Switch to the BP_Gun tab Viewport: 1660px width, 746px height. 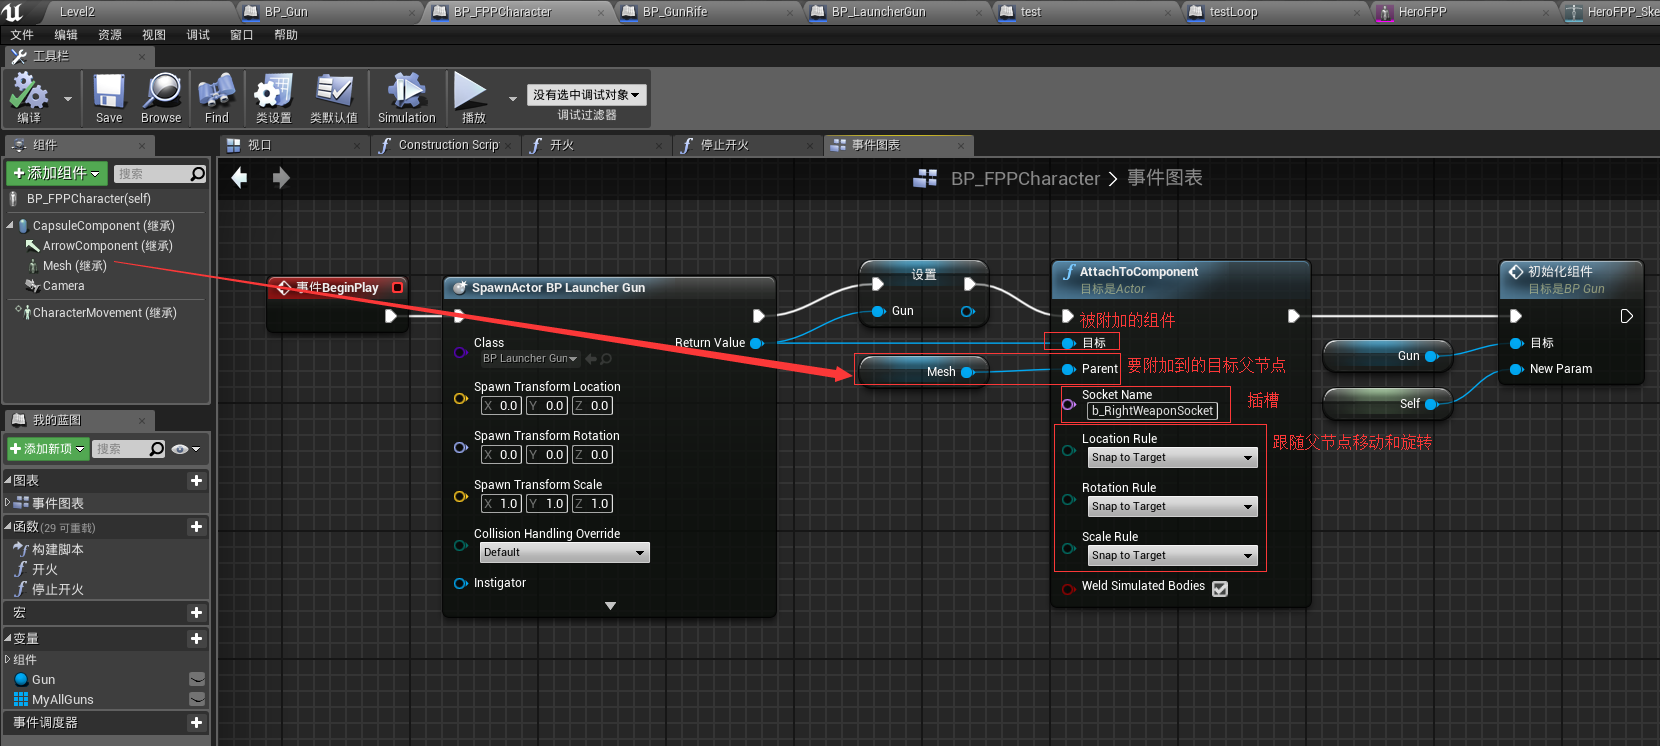point(329,12)
